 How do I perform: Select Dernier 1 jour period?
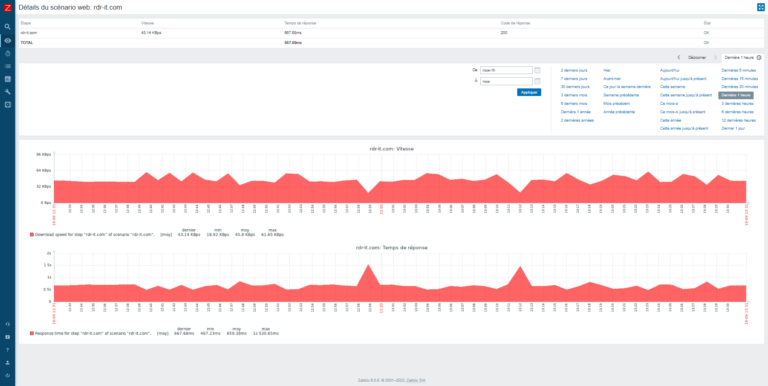733,128
